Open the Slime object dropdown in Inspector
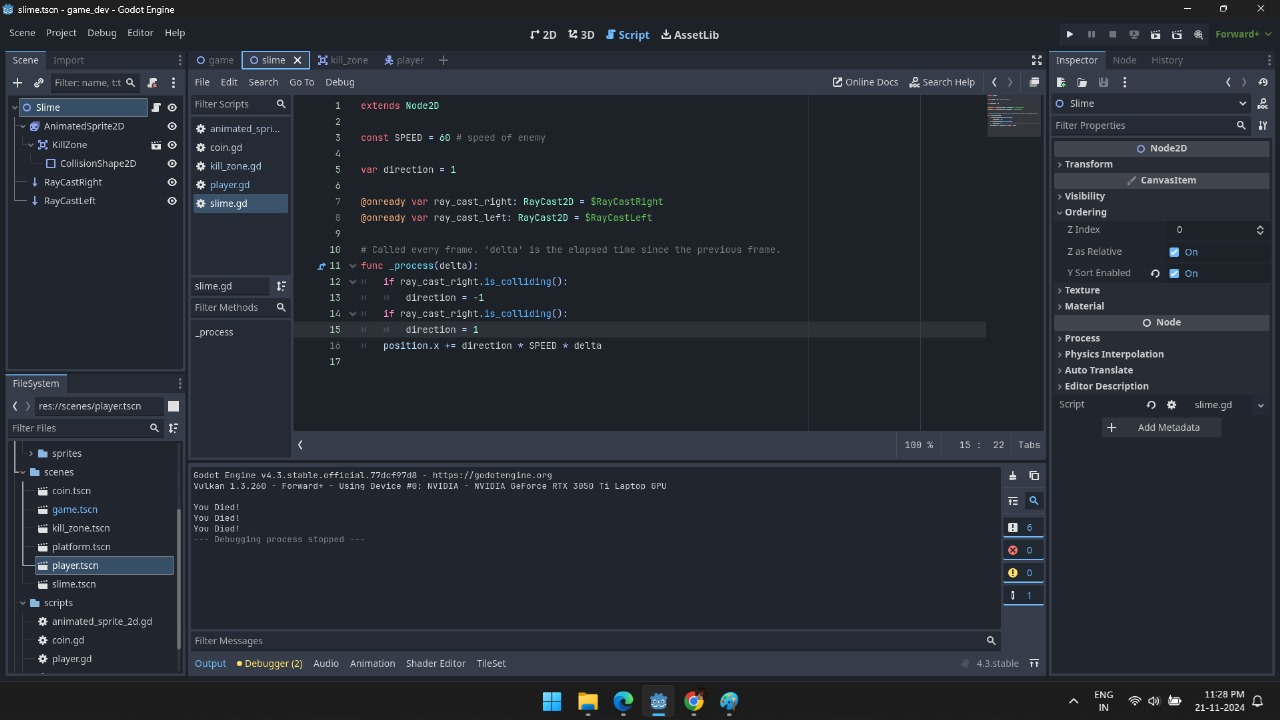The height and width of the screenshot is (720, 1280). coord(1151,103)
